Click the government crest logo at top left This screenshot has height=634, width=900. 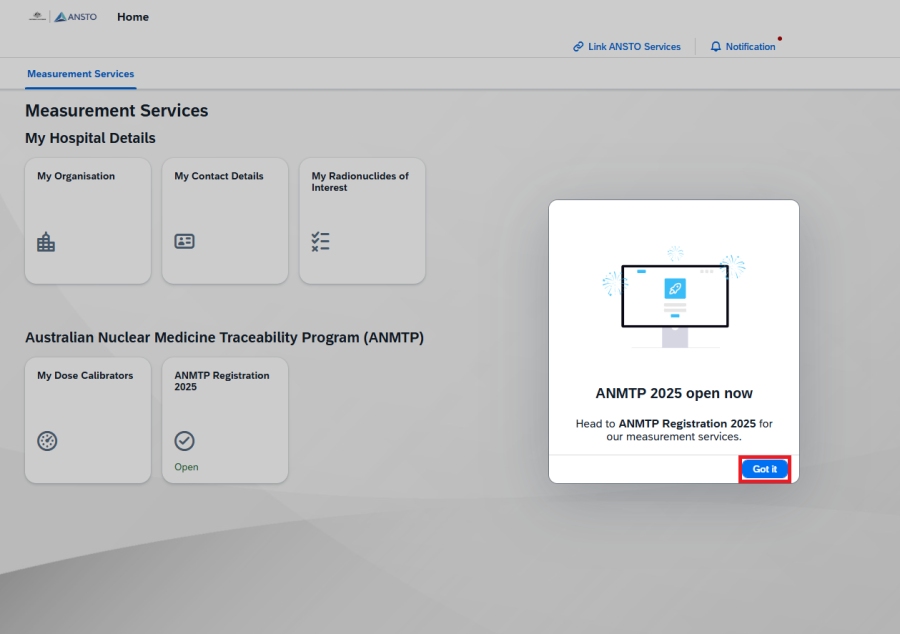point(38,17)
